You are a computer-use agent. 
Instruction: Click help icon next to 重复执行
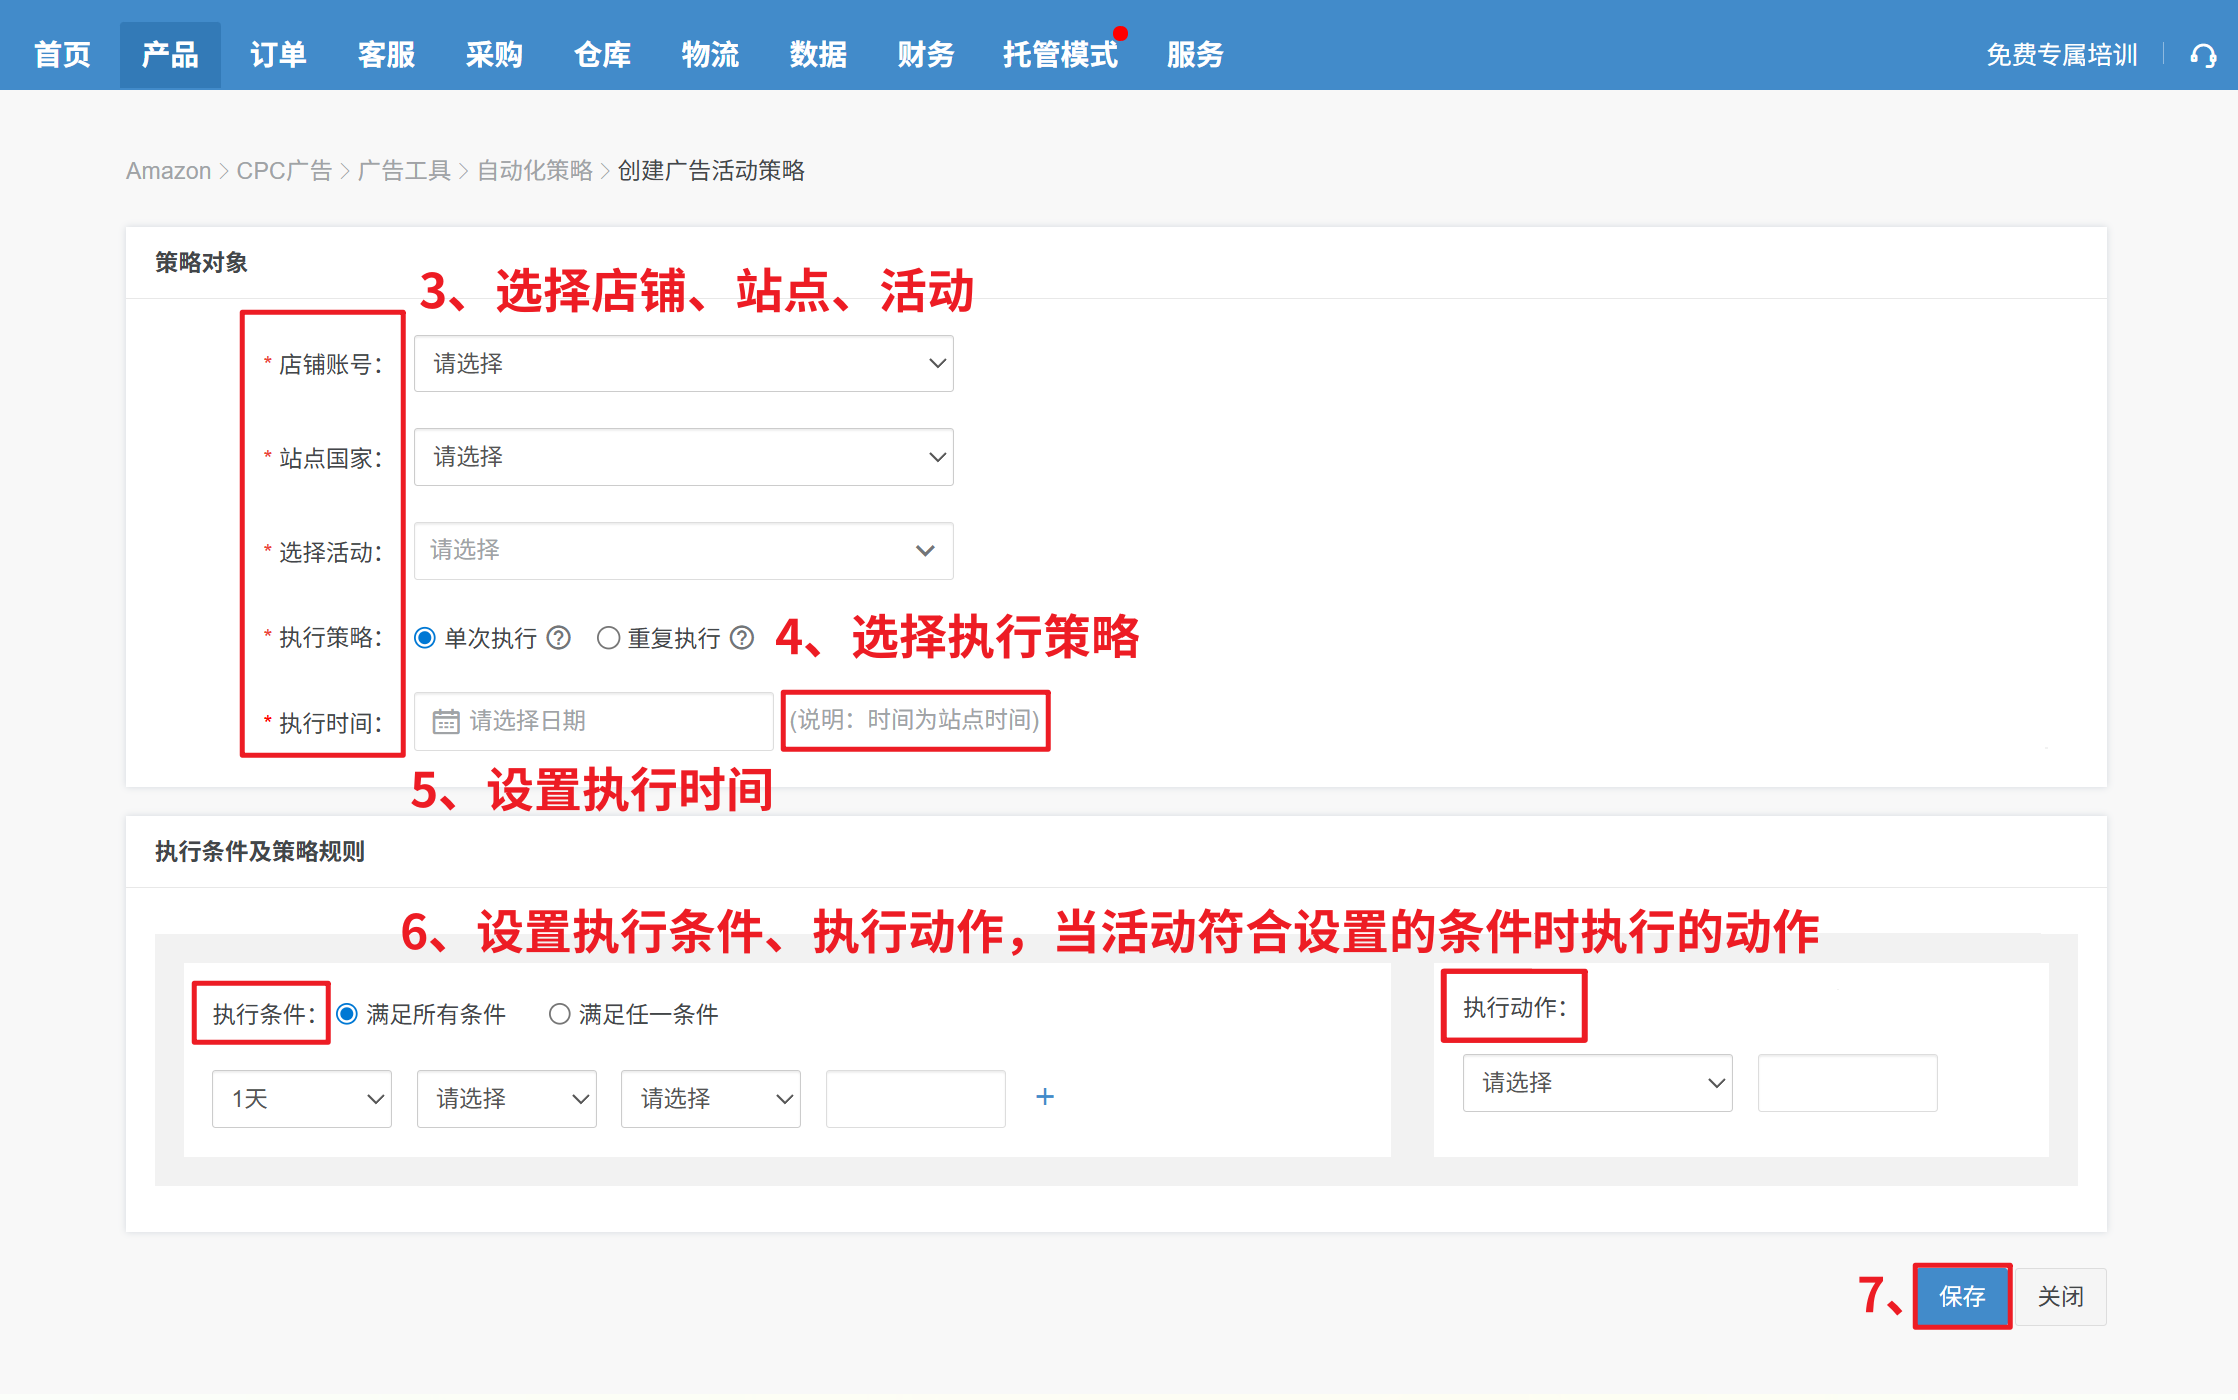point(742,638)
